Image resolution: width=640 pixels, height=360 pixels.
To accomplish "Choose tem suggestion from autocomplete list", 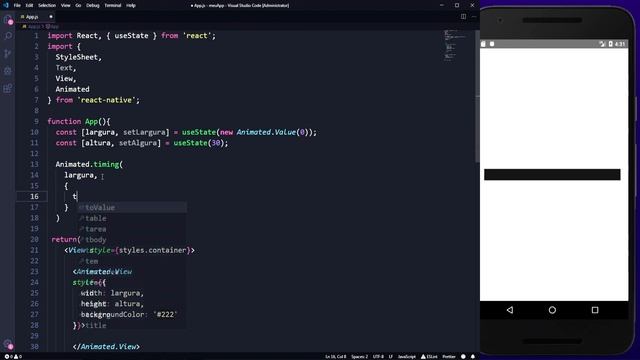I will pos(132,261).
